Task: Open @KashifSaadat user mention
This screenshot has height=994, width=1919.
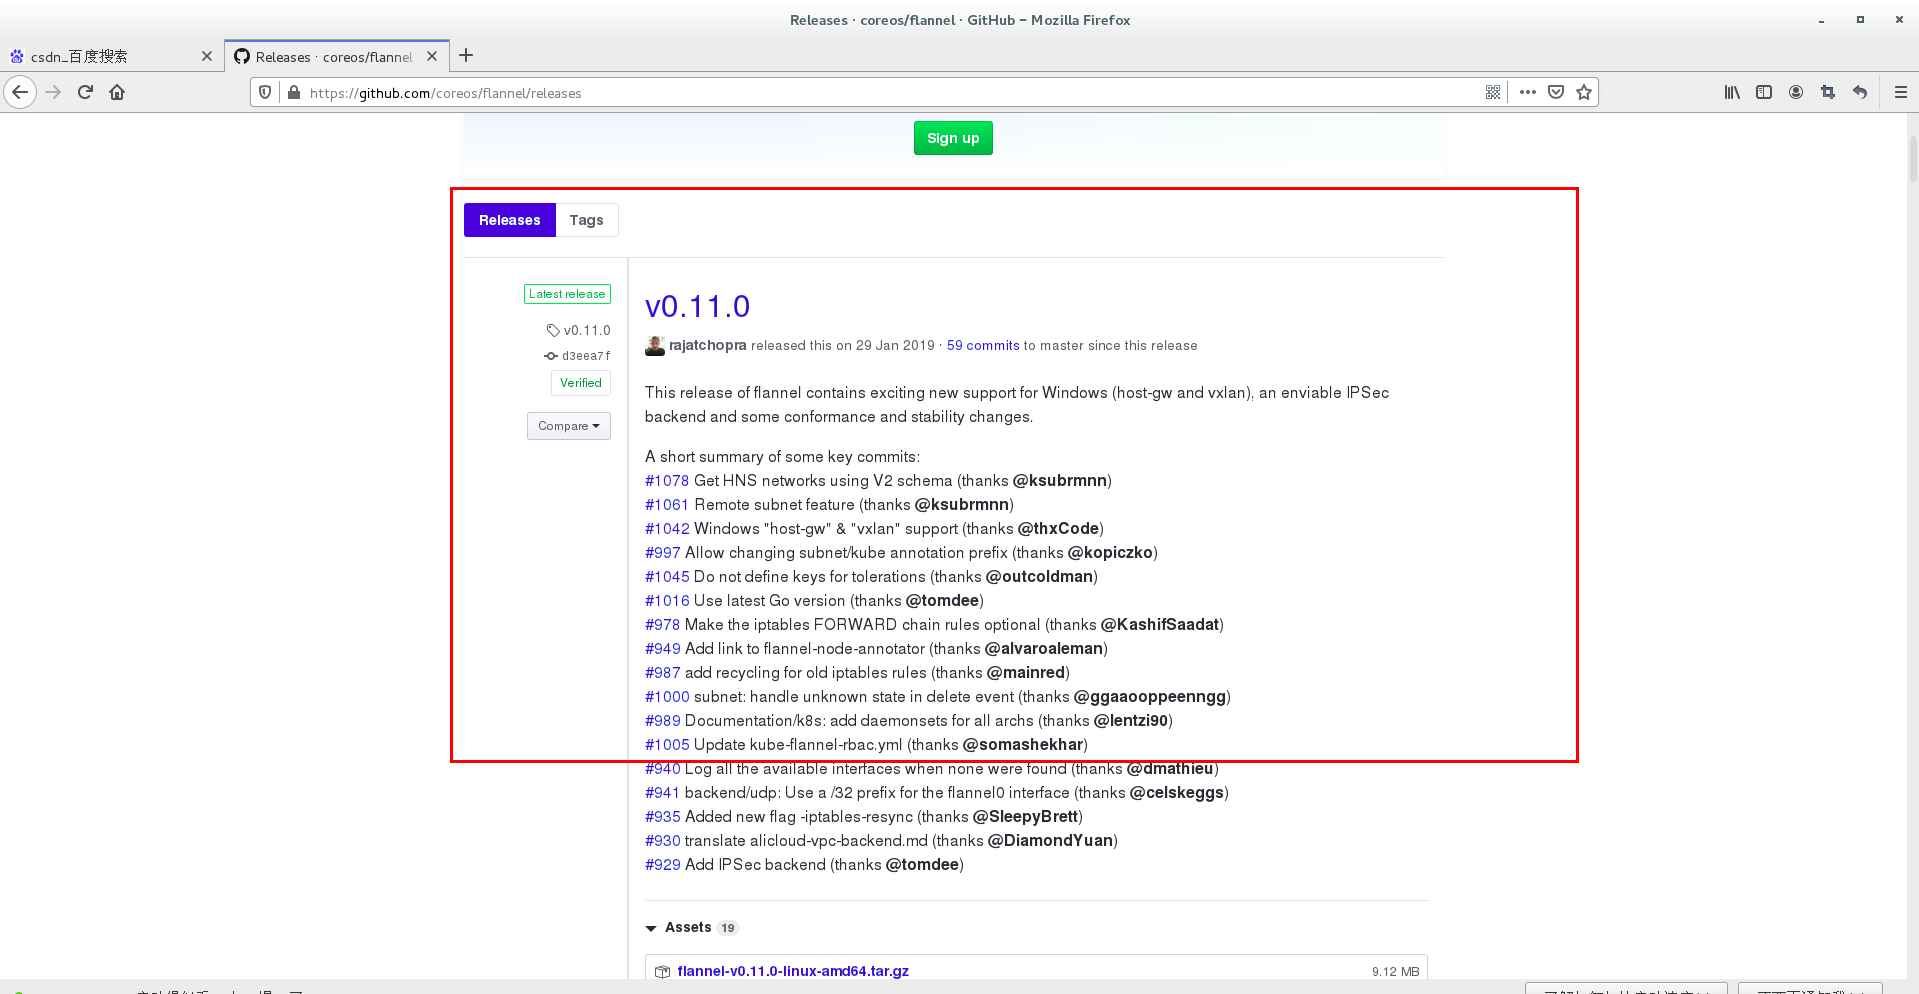Action: coord(1160,625)
